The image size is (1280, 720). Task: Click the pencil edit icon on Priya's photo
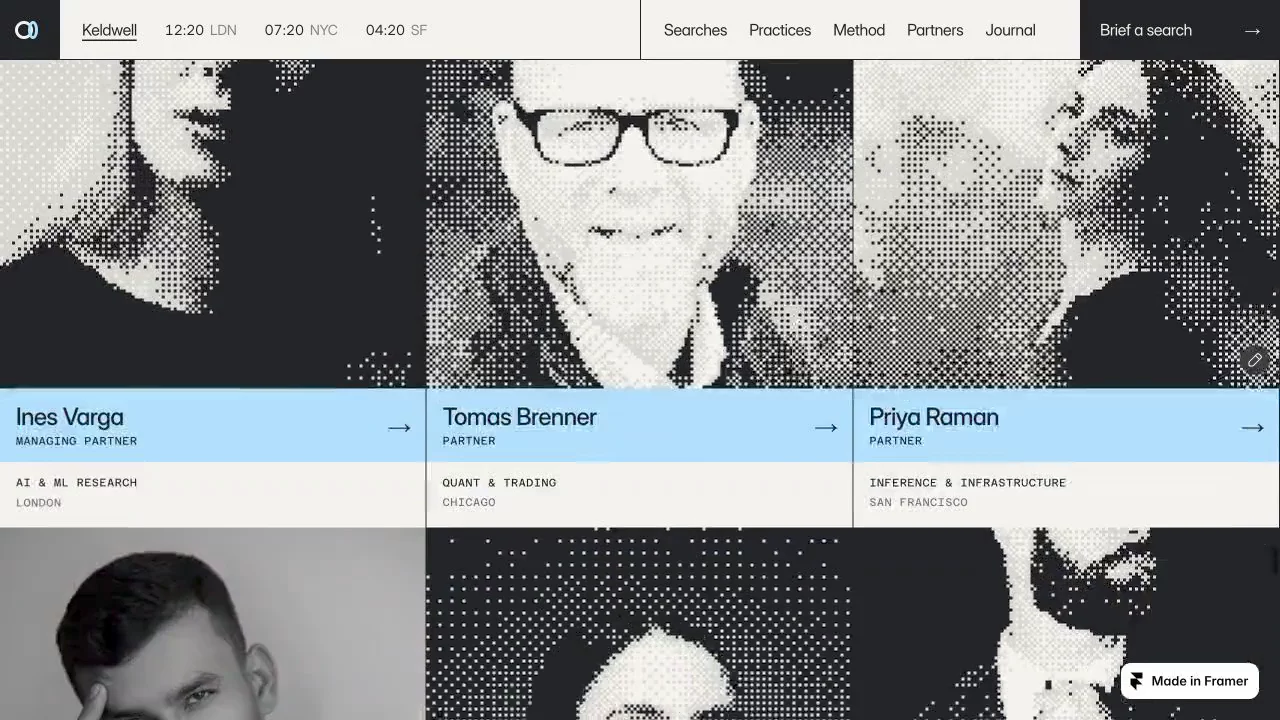point(1255,360)
